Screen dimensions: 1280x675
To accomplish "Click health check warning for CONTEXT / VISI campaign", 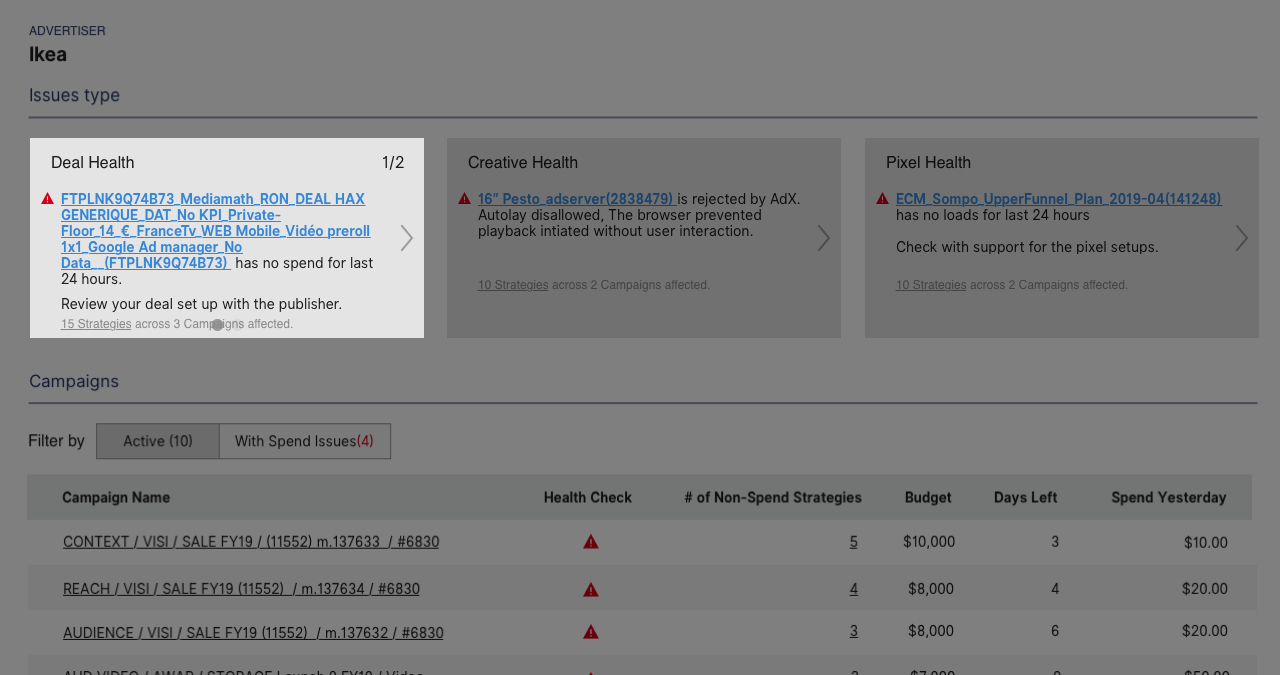I will [591, 542].
